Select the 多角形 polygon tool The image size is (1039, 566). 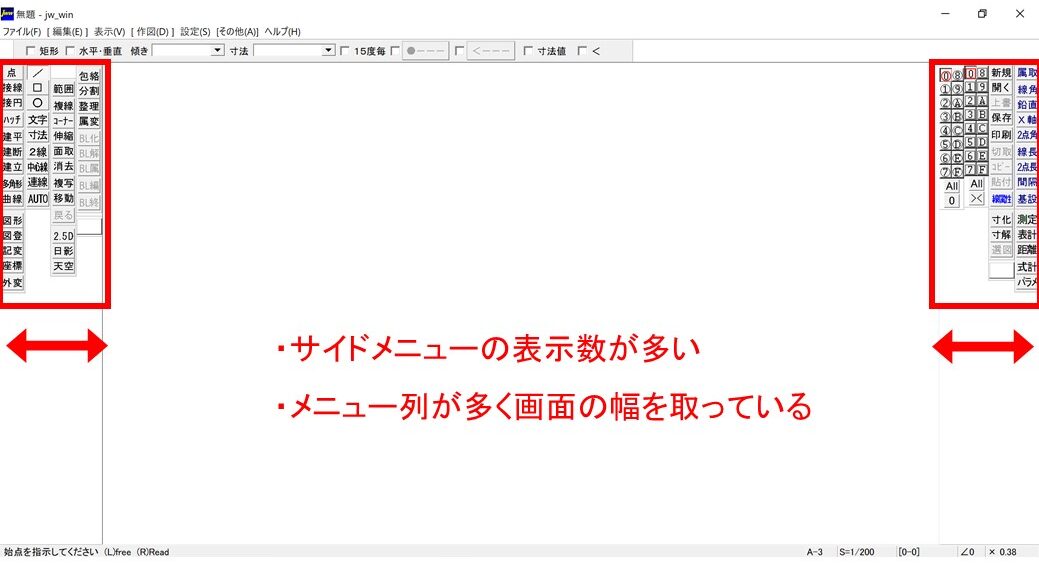(12, 184)
